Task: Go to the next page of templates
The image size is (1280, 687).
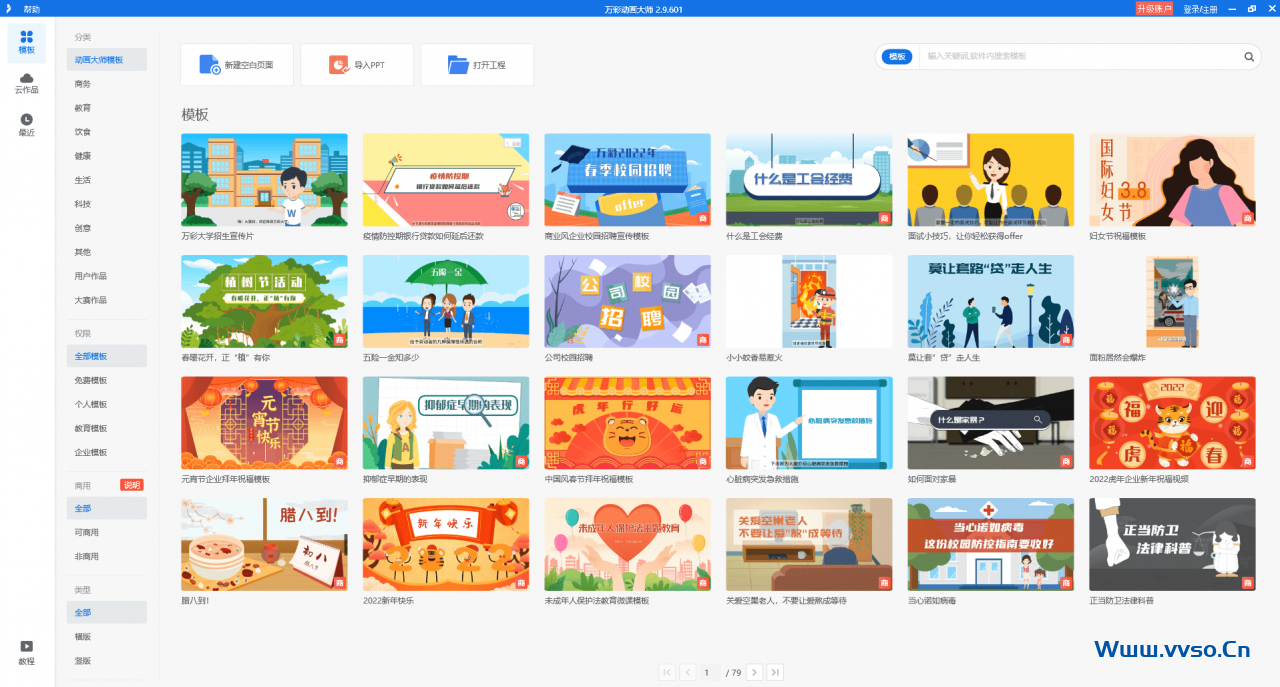Action: pyautogui.click(x=754, y=672)
